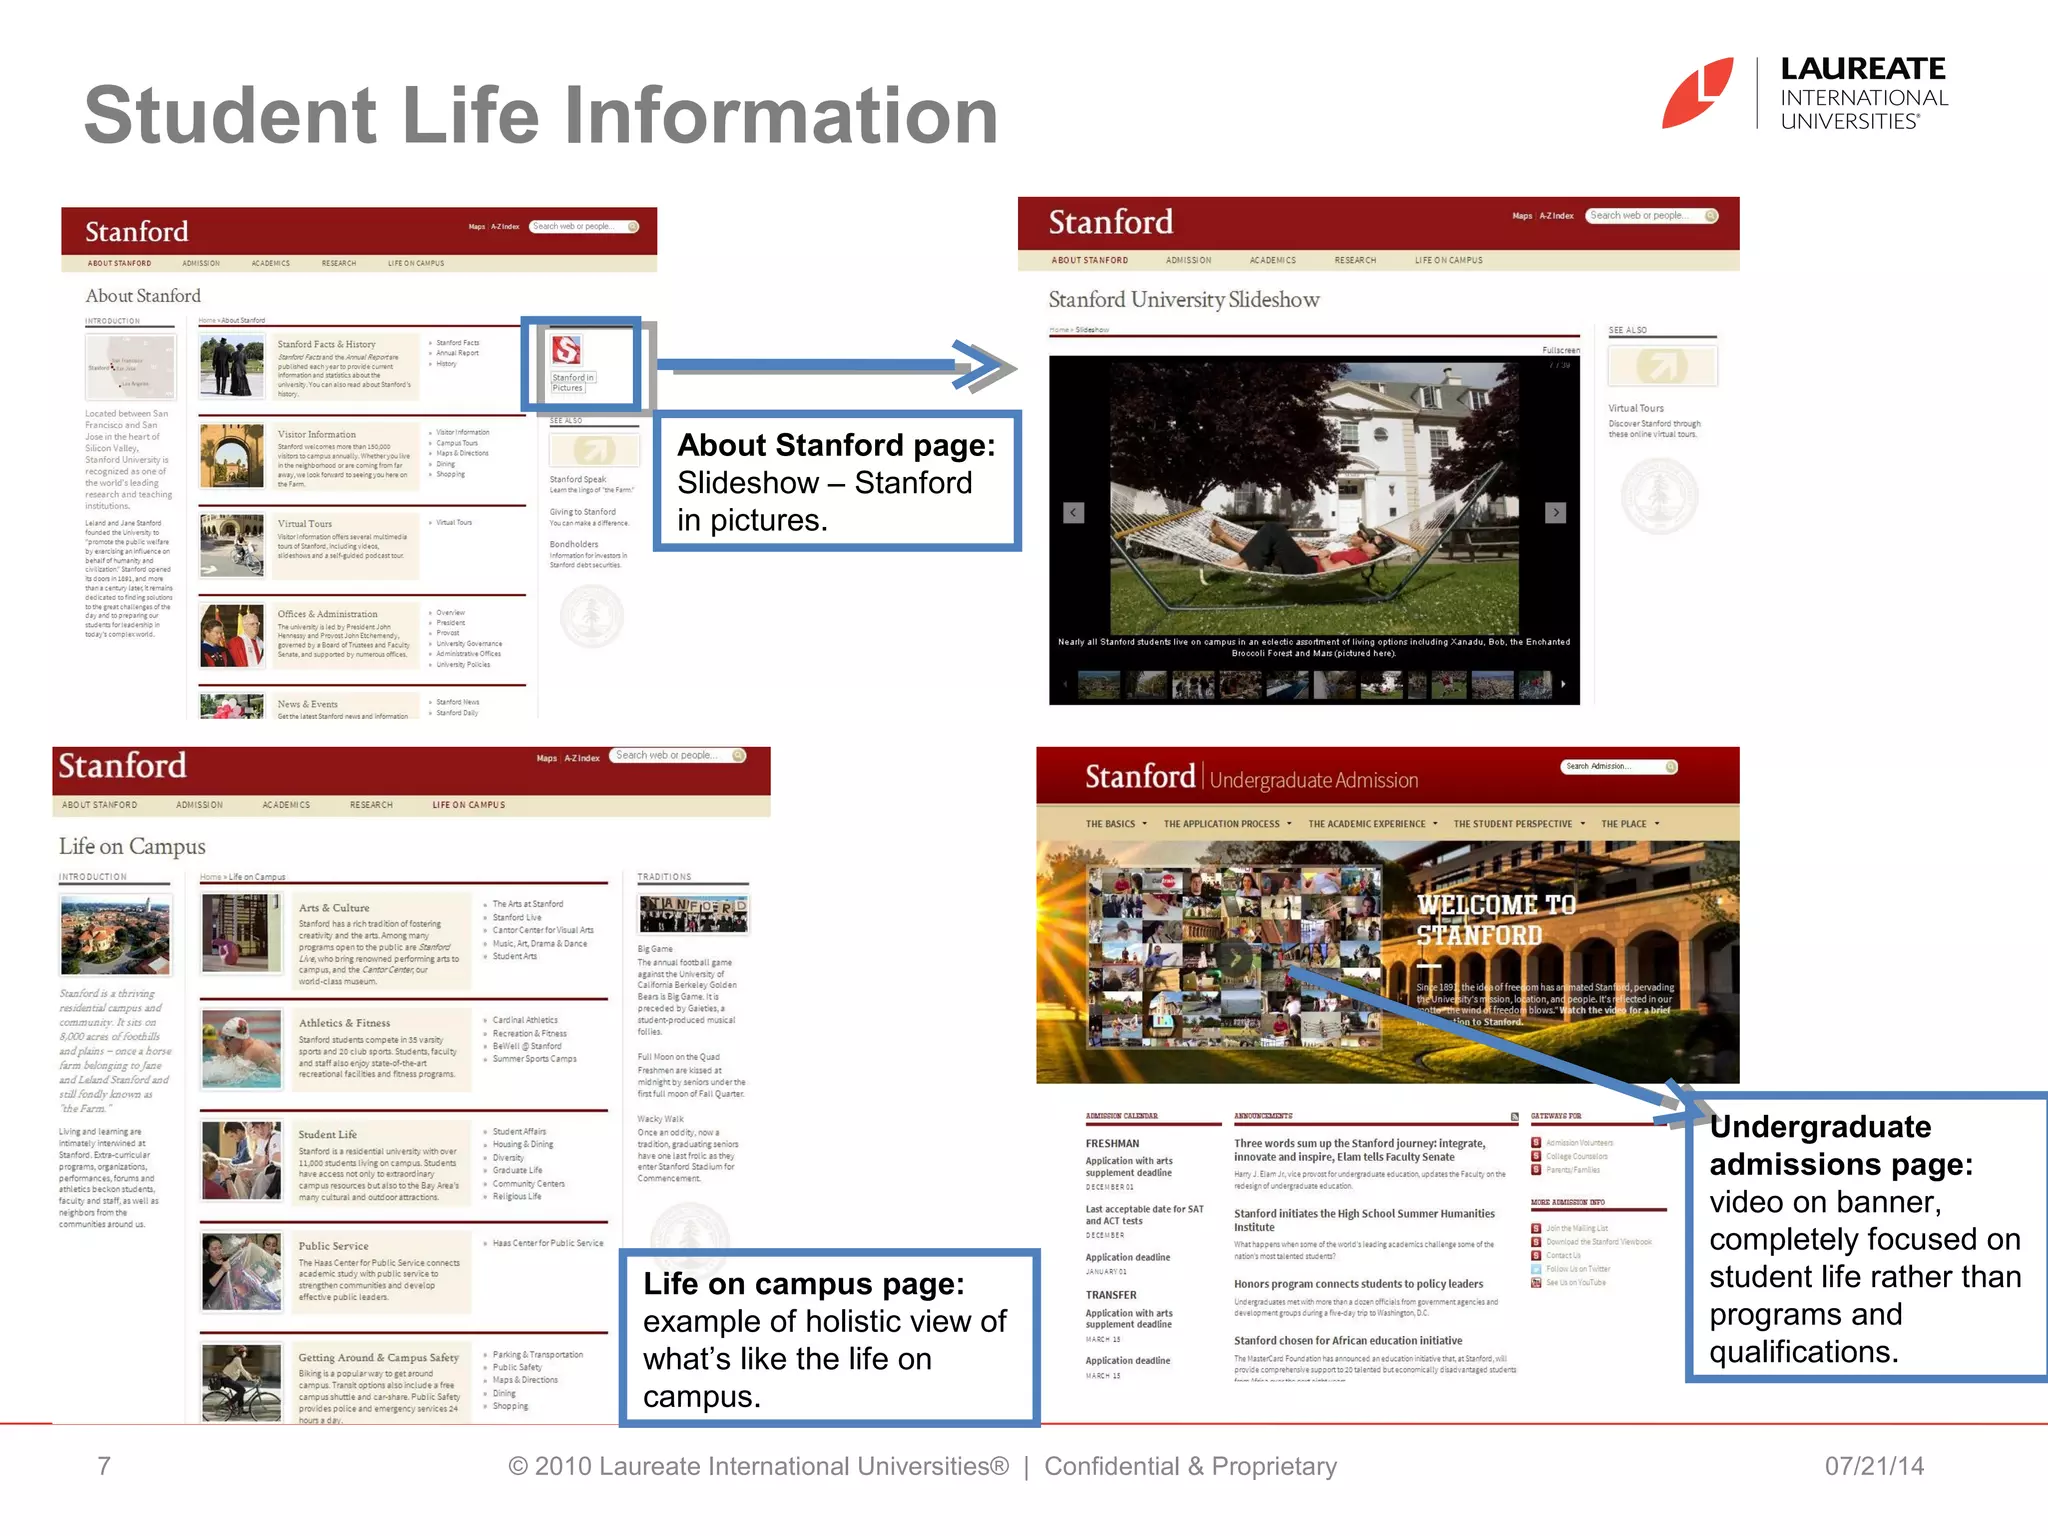Screen dimensions: 2048x1536
Task: Open Bondholders link on About Stanford page
Action: pyautogui.click(x=574, y=545)
